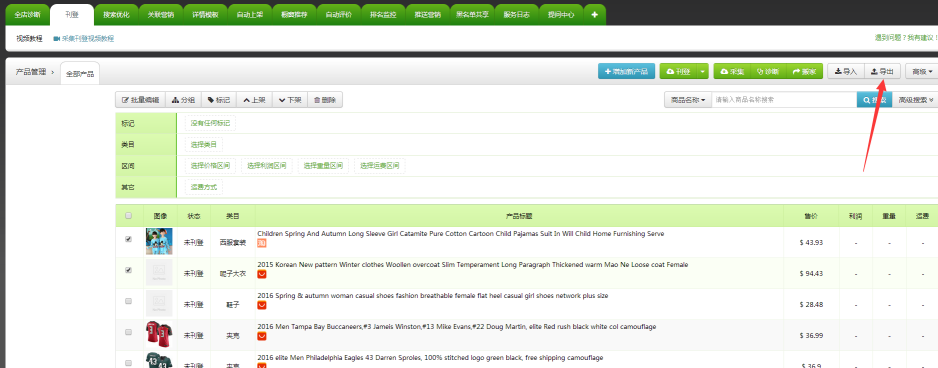This screenshot has width=938, height=368.
Task: Uncheck the Children Pajamas product checkbox
Action: [x=129, y=239]
